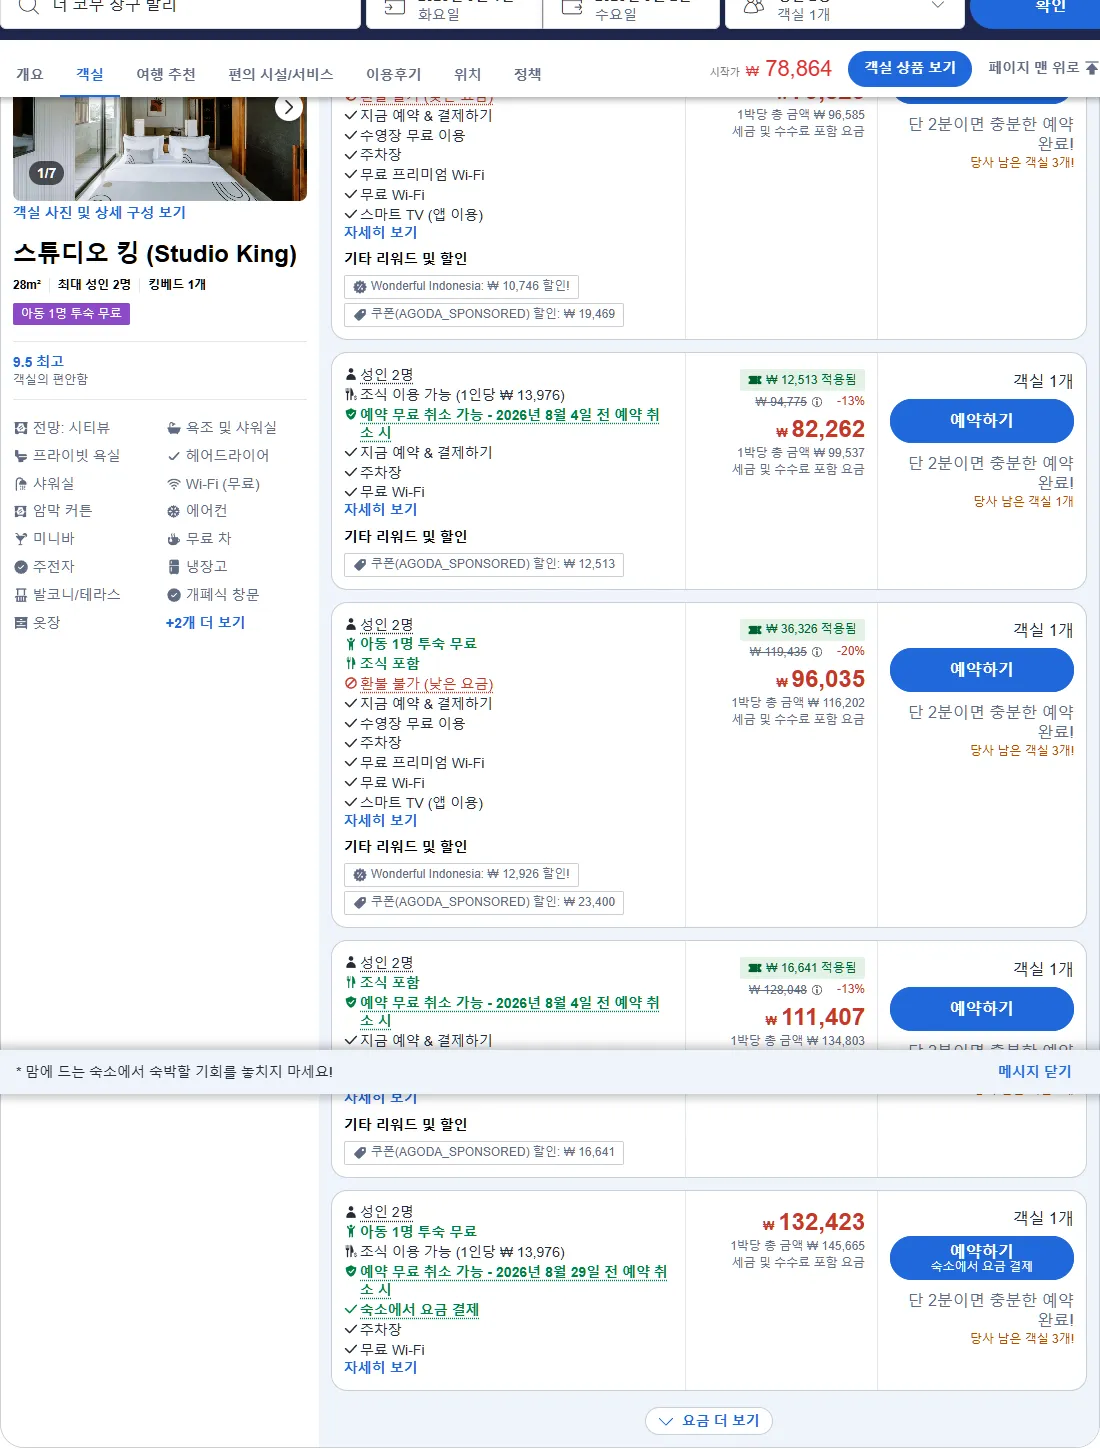Click the 쿠폰 AGODA_SPONSORED ₩12,513 coupon tag

[484, 564]
